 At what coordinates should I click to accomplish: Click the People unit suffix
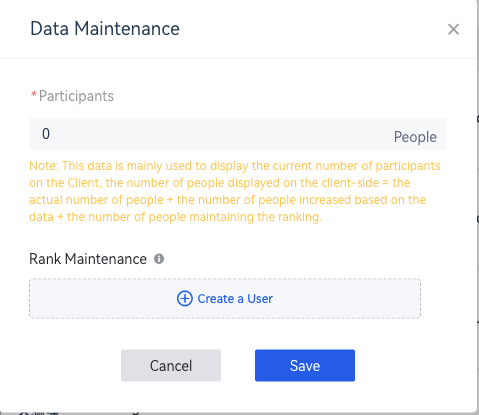pos(415,137)
